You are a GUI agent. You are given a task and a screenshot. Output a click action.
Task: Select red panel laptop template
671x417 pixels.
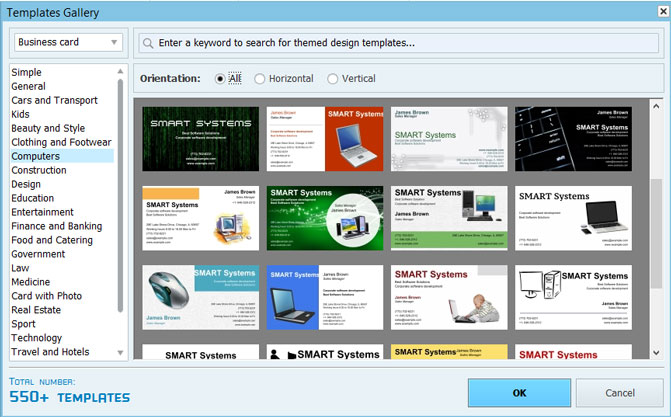tap(325, 139)
